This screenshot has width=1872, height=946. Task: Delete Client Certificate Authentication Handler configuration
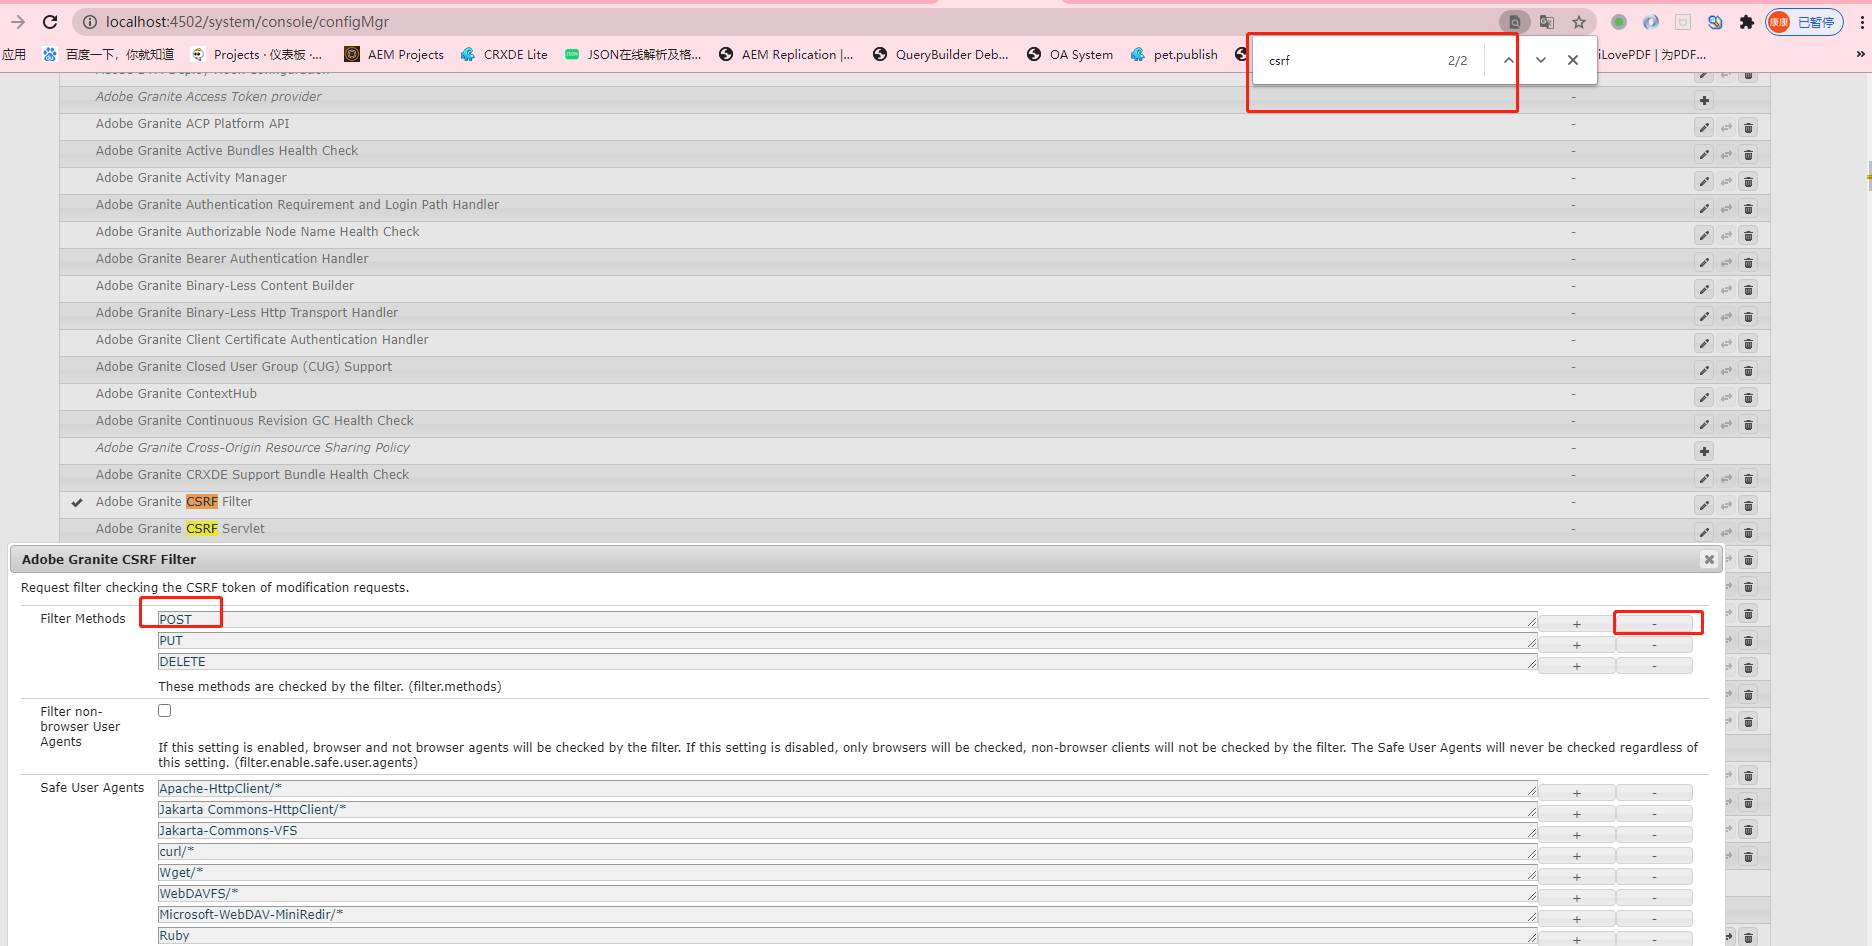[x=1748, y=343]
